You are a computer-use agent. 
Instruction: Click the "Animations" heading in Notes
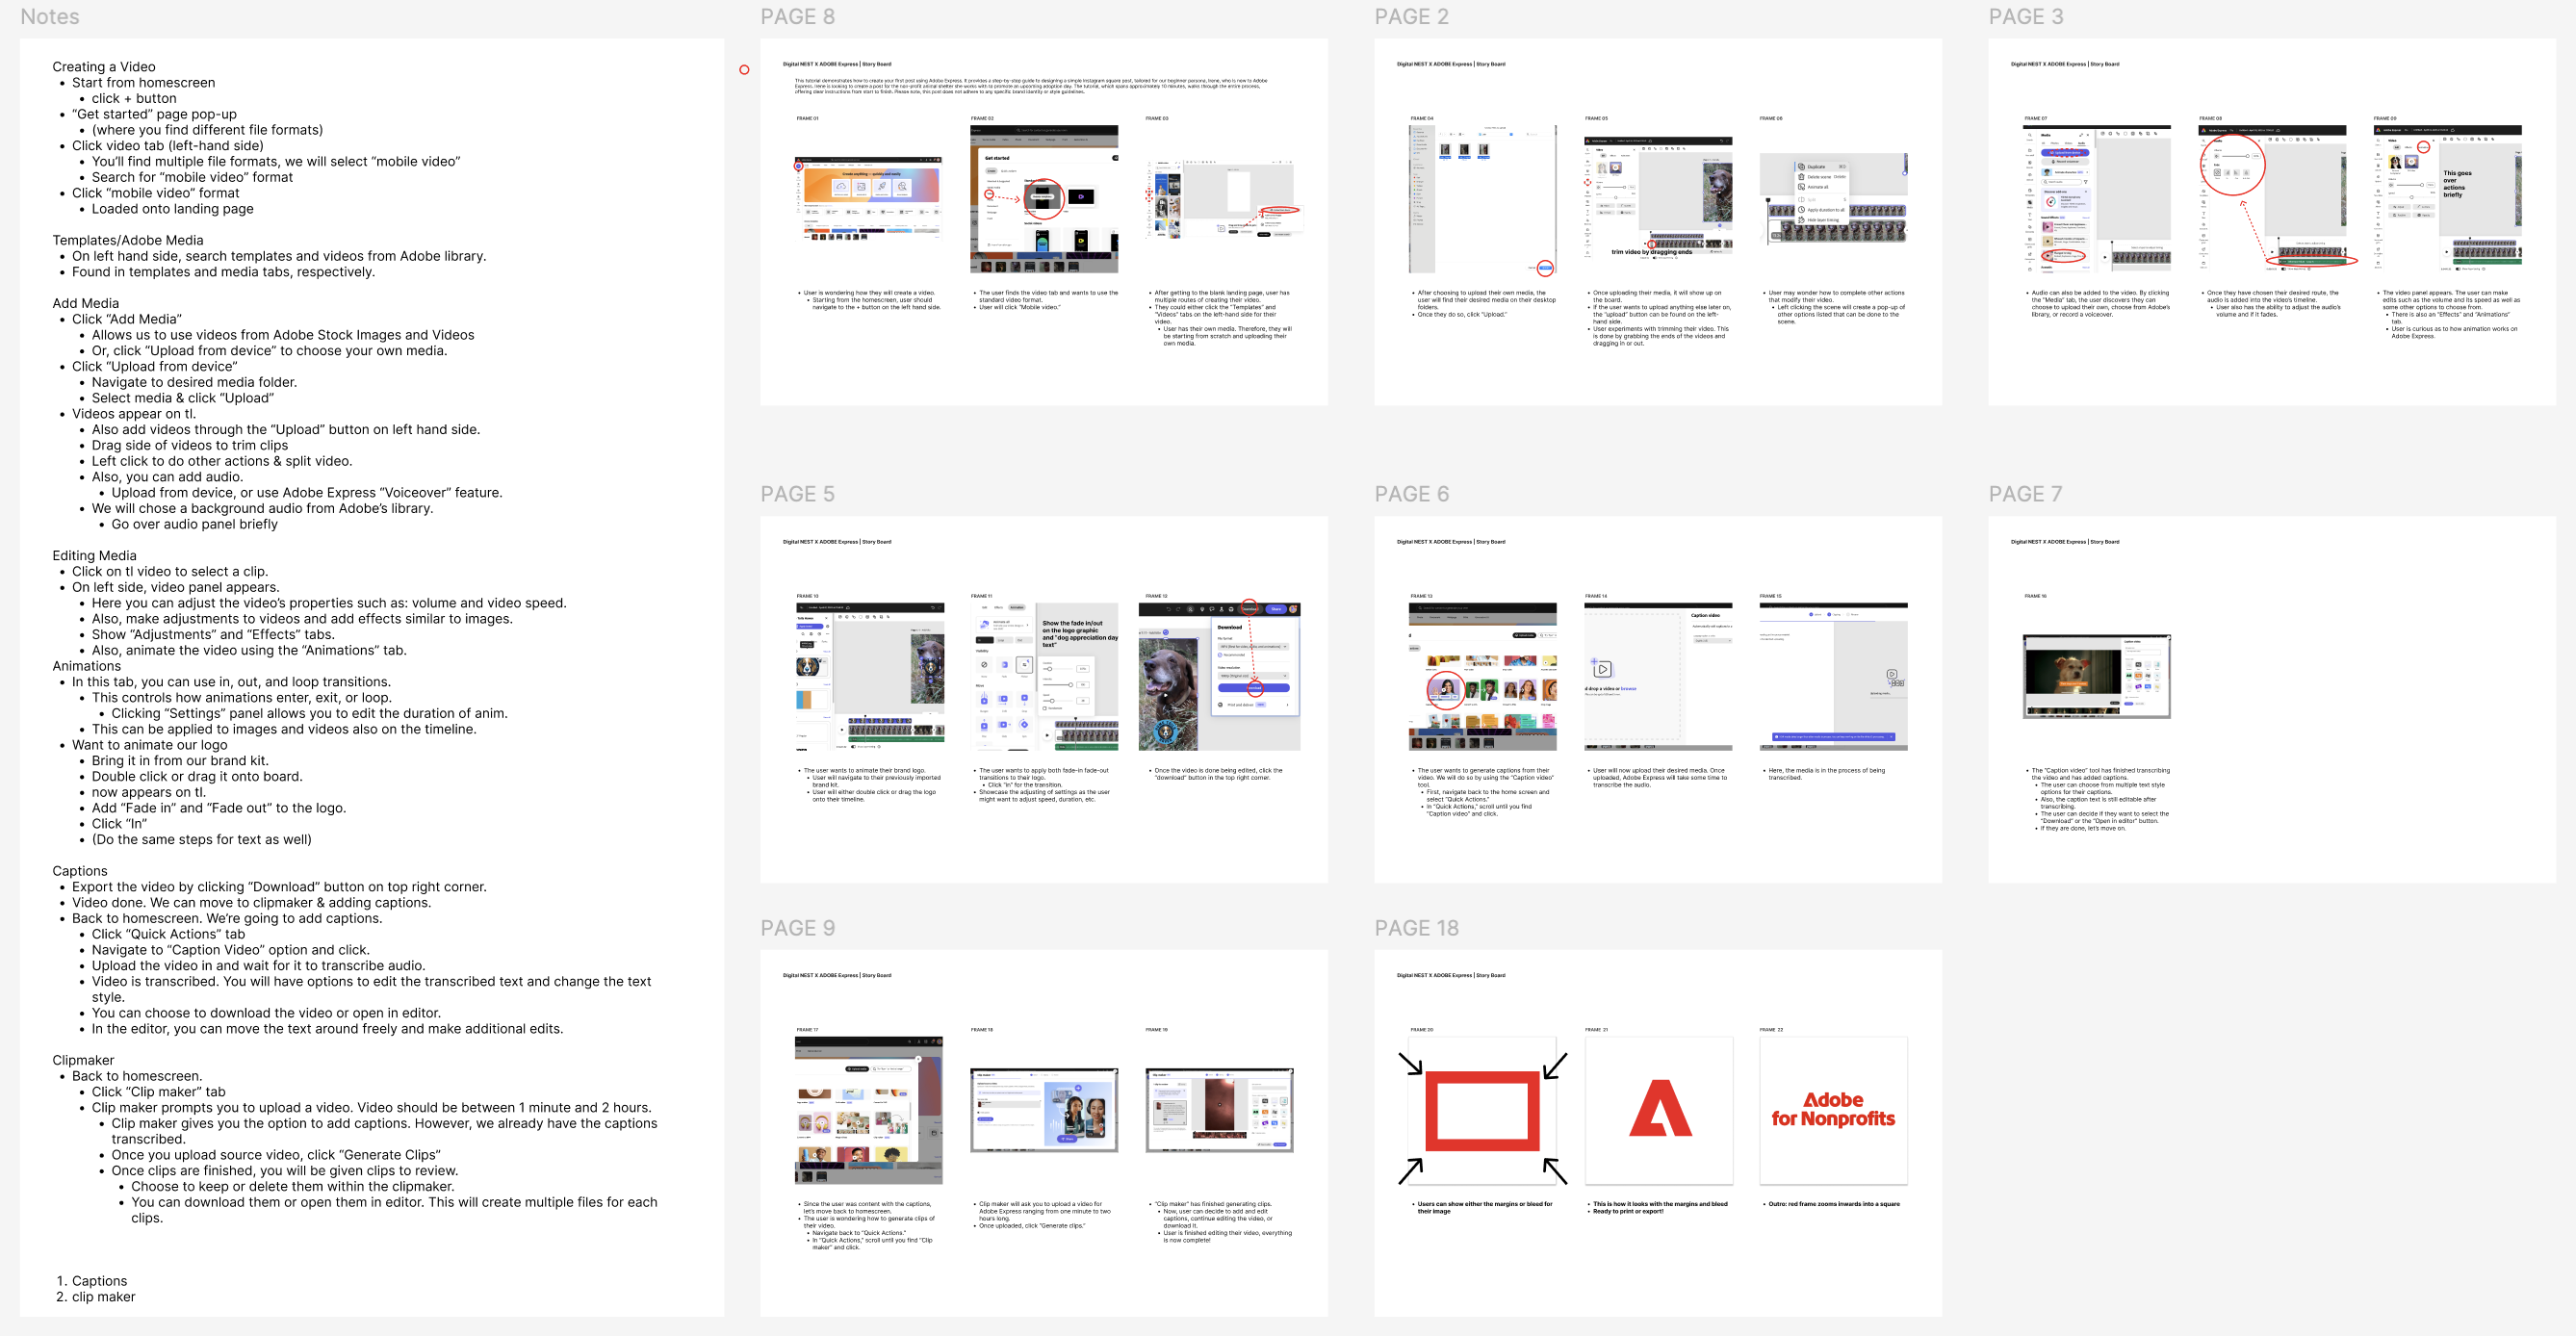[86, 666]
